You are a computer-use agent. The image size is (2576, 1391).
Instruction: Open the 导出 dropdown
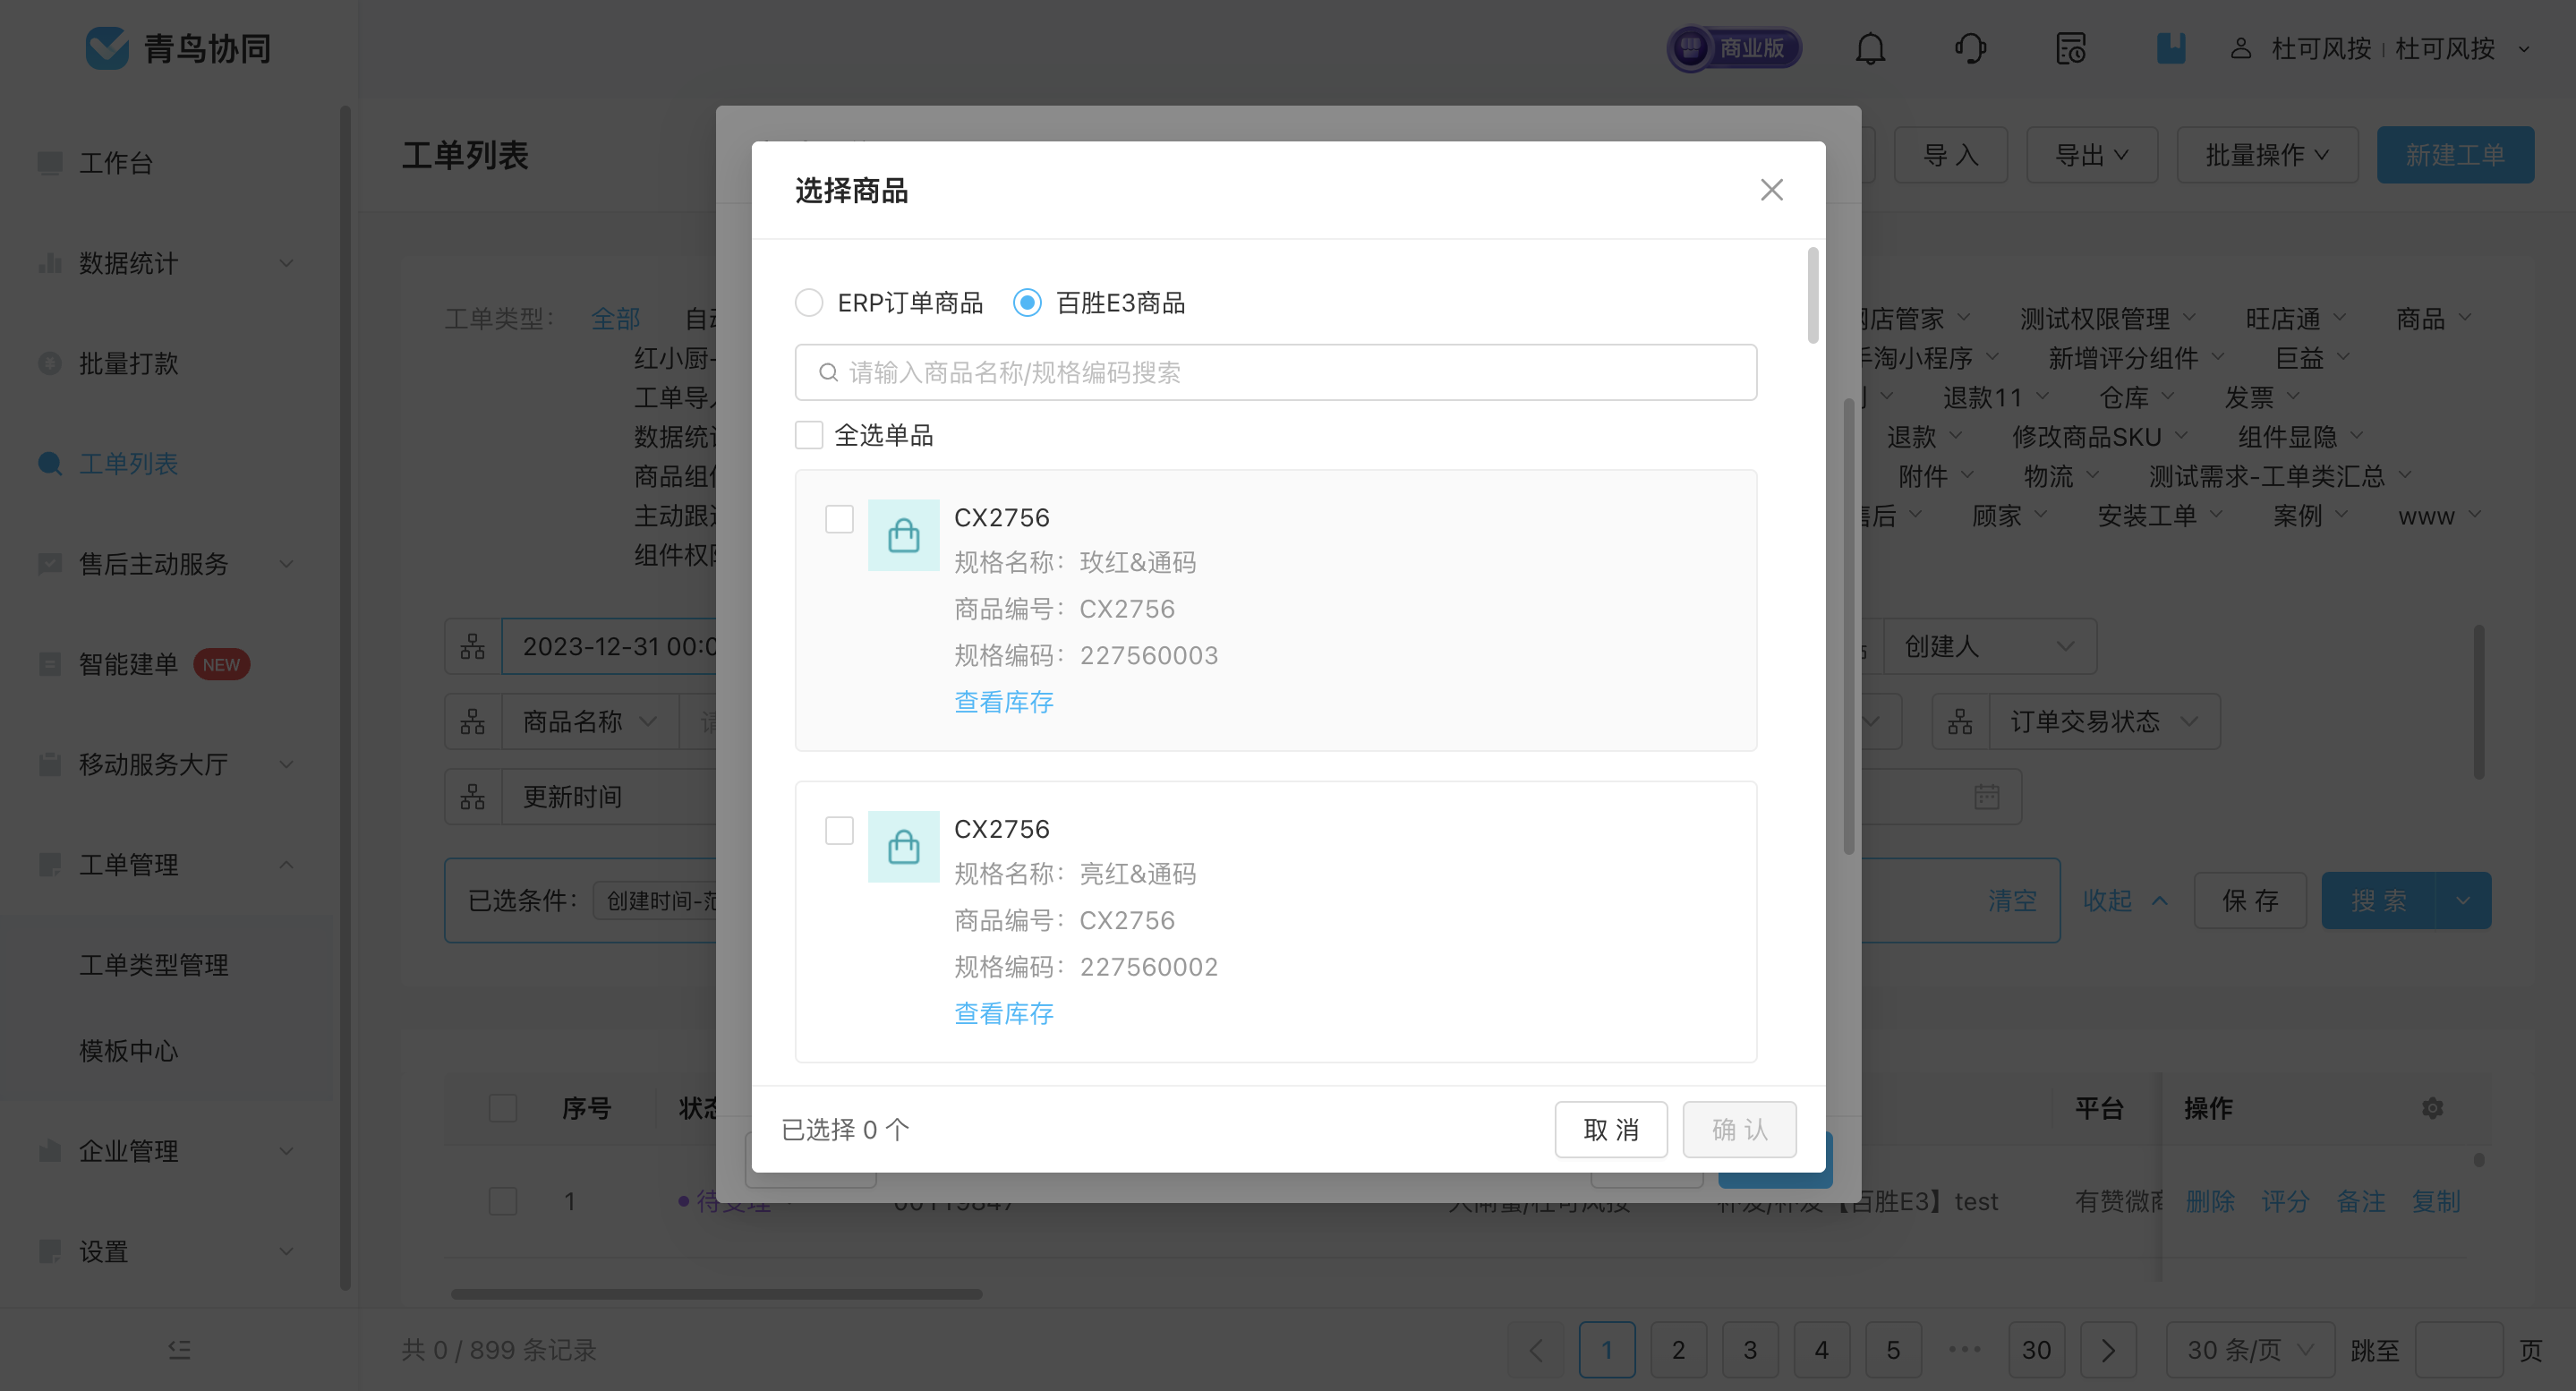point(2091,155)
